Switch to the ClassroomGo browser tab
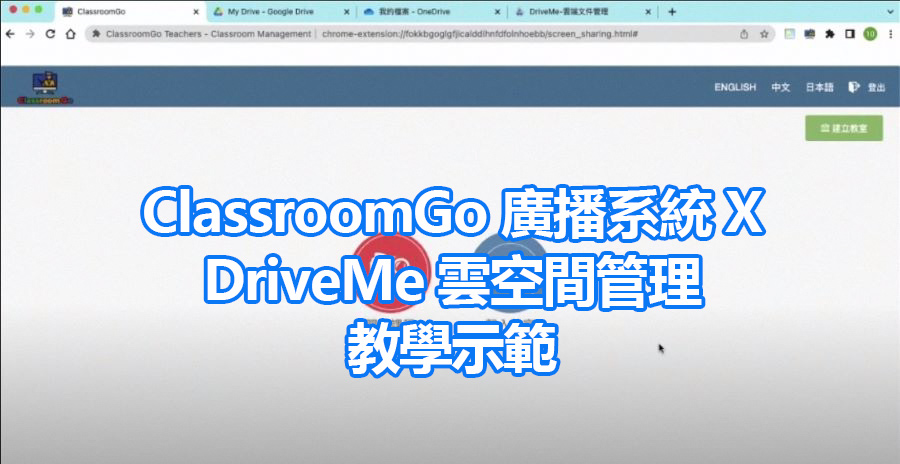Screen dimensions: 900x464 131,11
